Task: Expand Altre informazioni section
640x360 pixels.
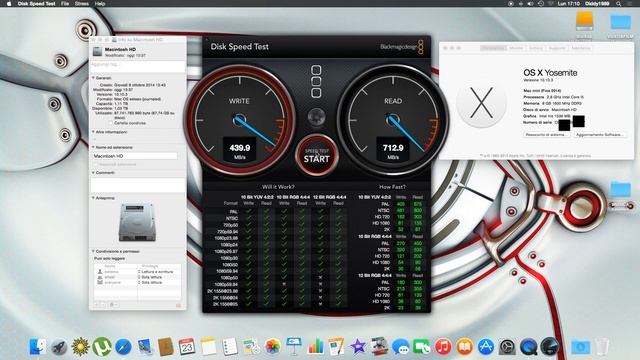Action: (93, 132)
